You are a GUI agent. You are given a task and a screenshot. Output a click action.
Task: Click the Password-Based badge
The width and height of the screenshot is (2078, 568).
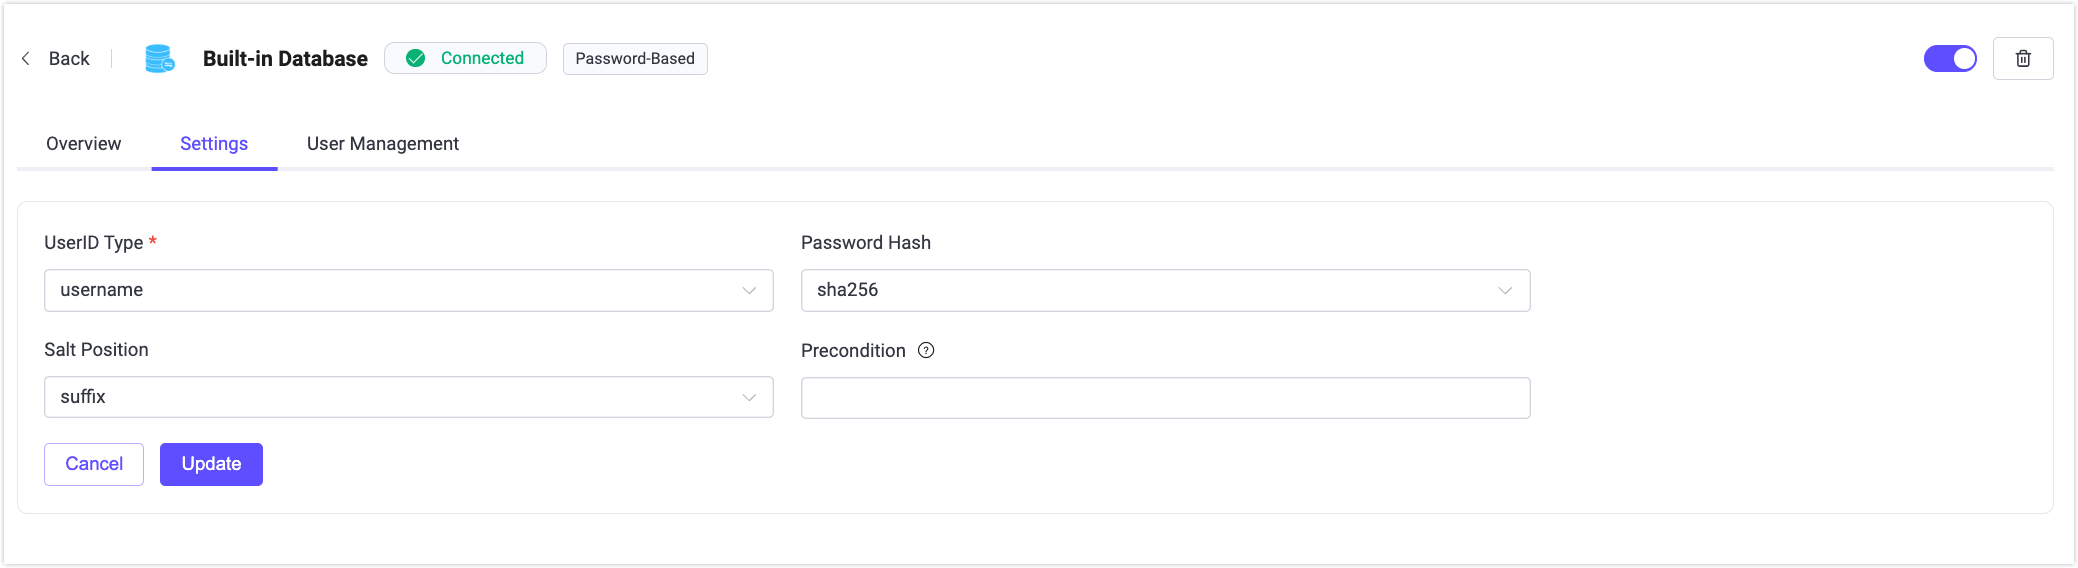point(635,59)
